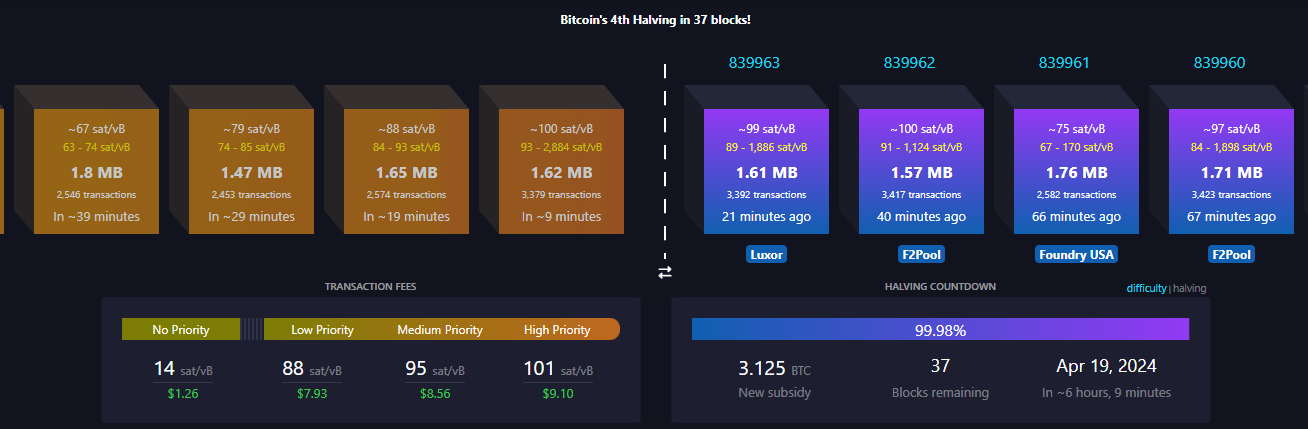1308x429 pixels.
Task: Select pending block arriving in ~39 minutes
Action: (x=97, y=172)
